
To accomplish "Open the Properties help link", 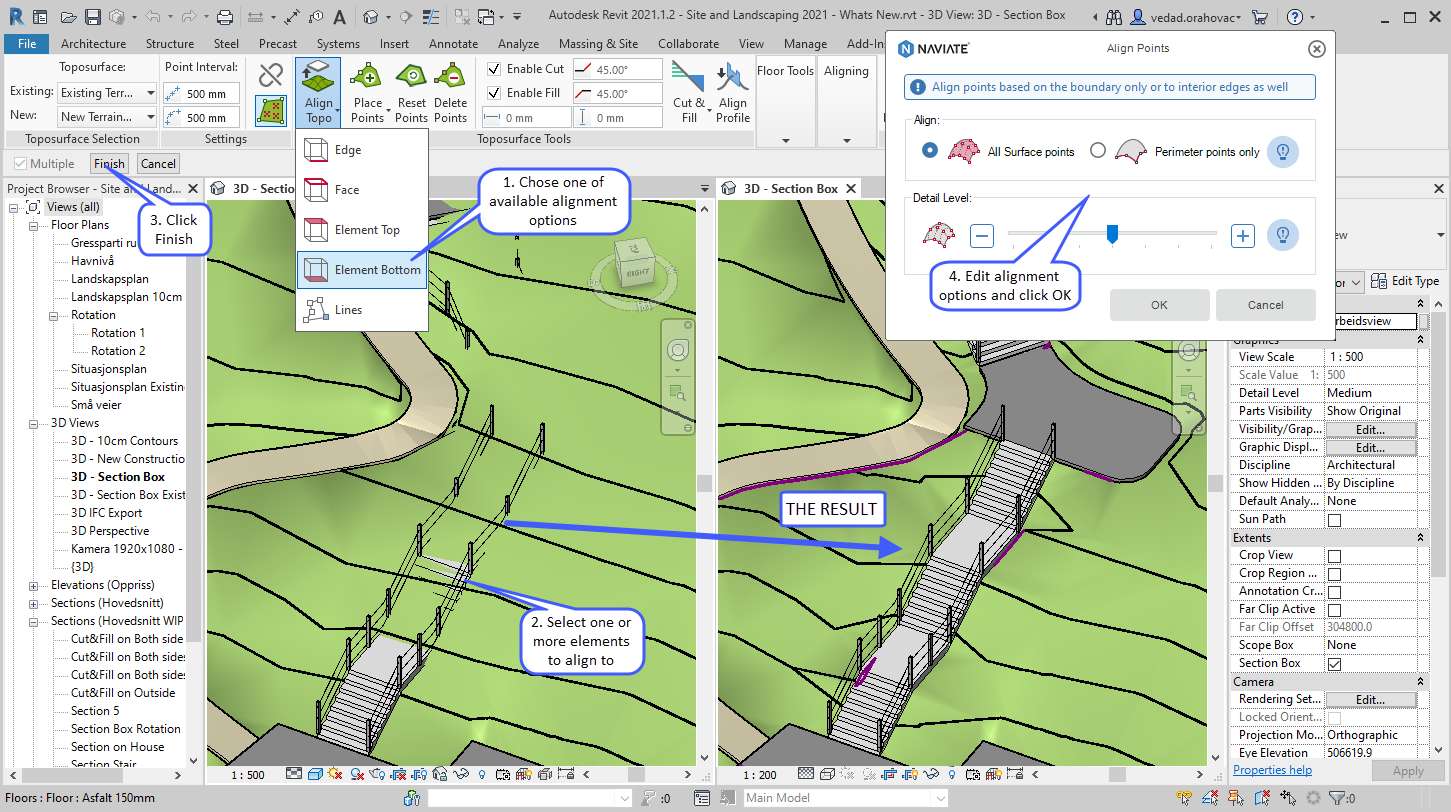I will coord(1272,770).
